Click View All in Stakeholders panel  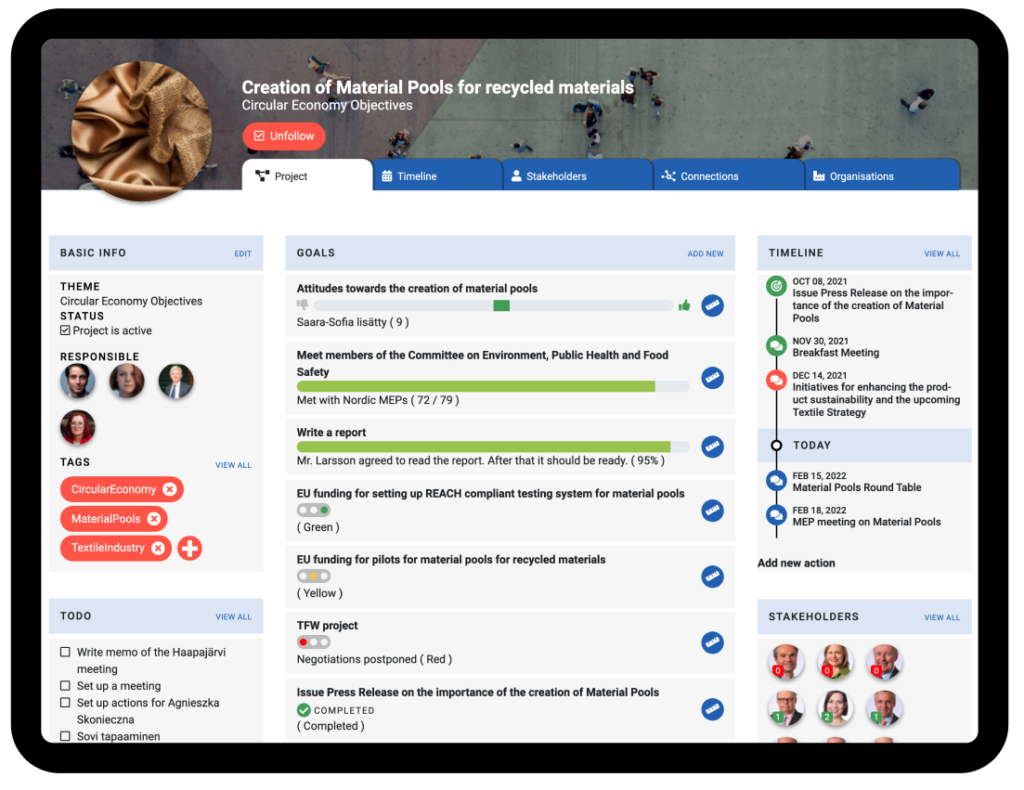click(x=942, y=617)
